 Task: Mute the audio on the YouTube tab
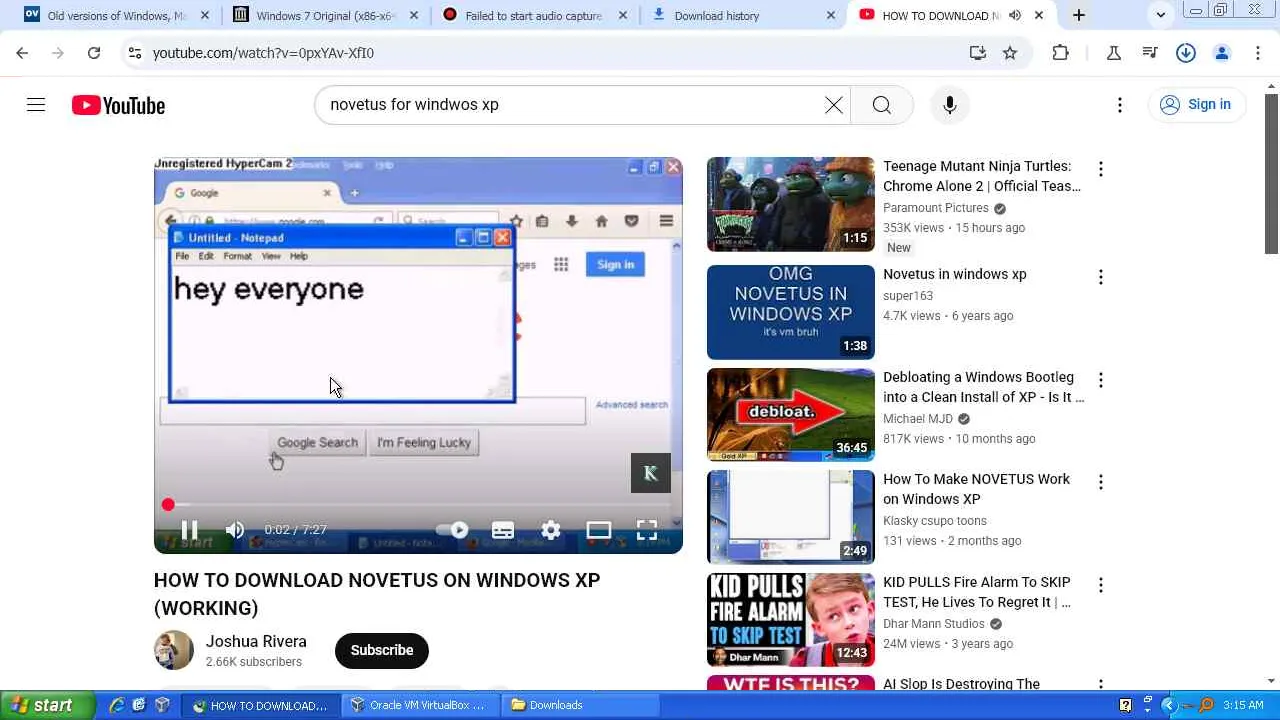[x=1015, y=15]
